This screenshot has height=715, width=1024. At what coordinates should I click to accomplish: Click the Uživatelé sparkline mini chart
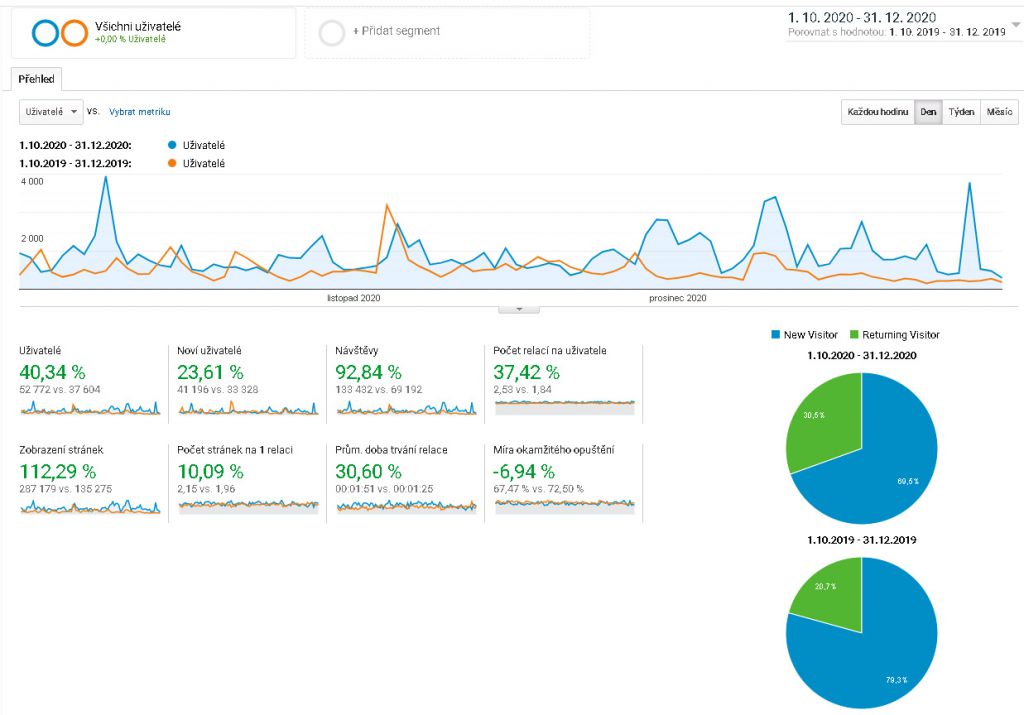[89, 408]
